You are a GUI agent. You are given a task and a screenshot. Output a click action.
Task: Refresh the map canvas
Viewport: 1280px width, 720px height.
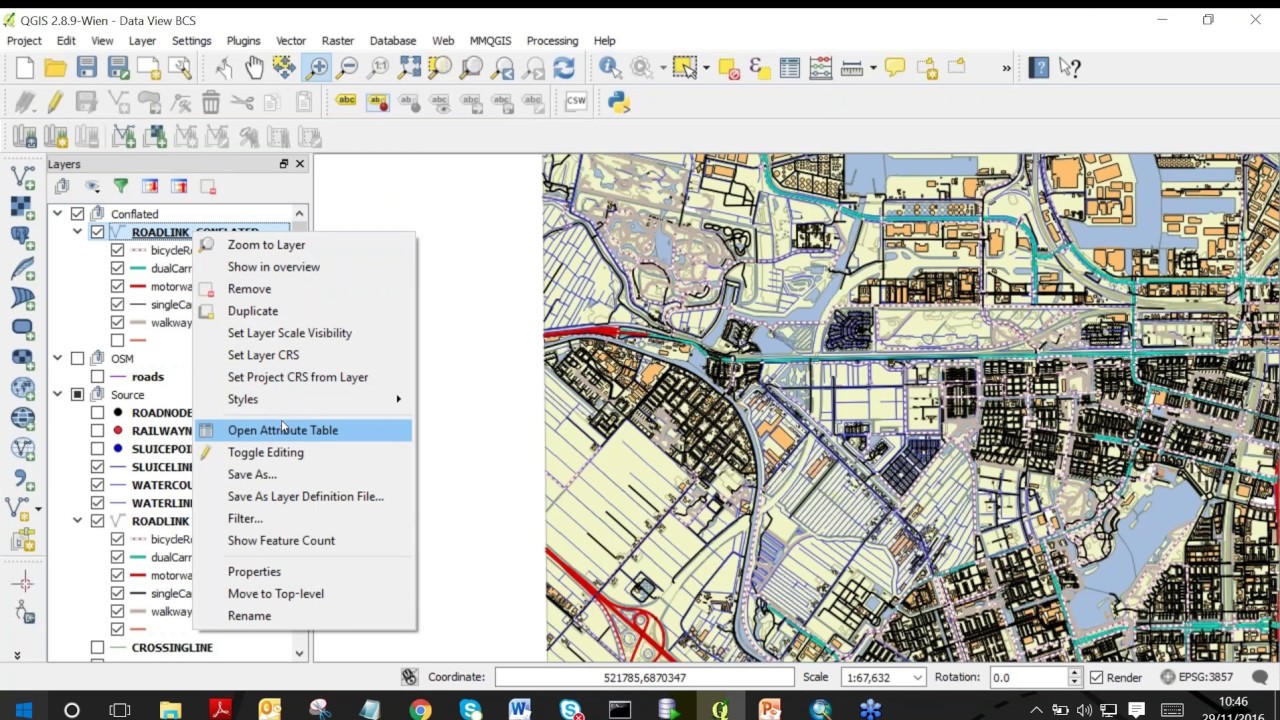coord(564,68)
